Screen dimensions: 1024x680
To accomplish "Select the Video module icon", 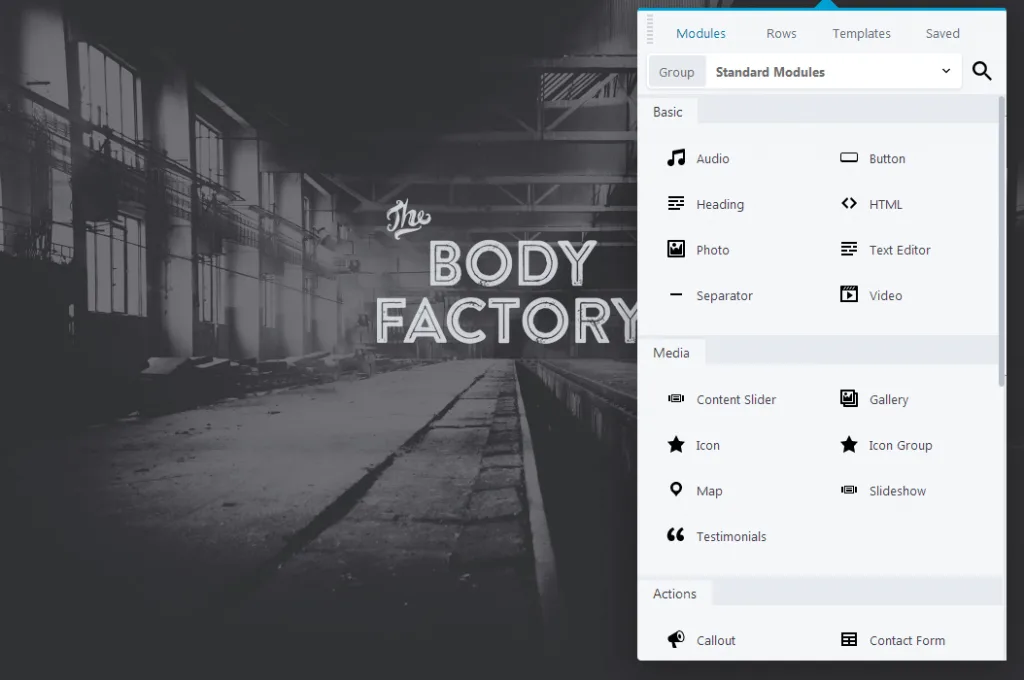I will pyautogui.click(x=849, y=294).
